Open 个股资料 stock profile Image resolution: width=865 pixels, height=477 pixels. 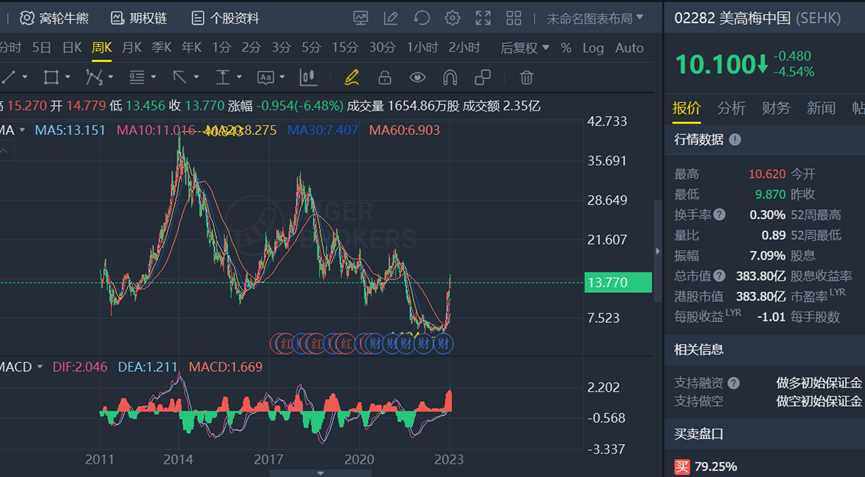point(225,18)
